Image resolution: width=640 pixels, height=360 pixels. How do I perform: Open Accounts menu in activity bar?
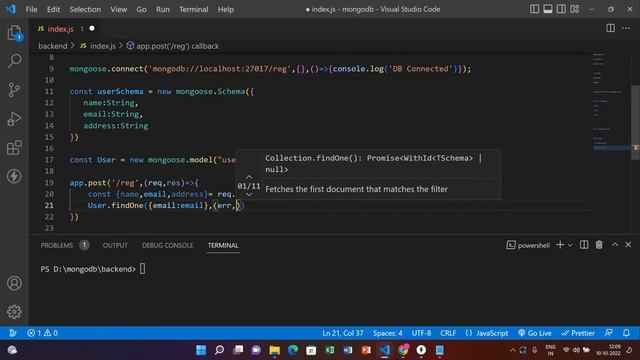click(14, 283)
